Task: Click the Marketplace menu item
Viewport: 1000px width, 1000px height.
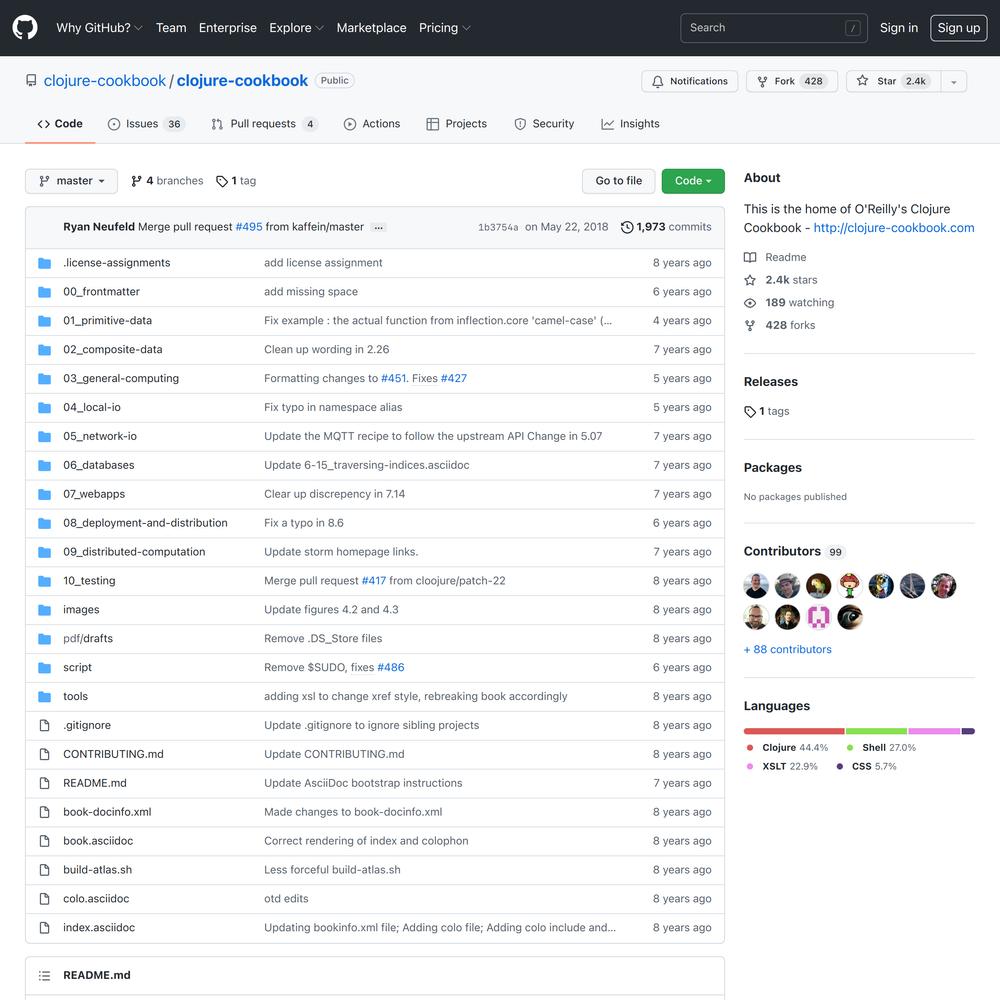Action: pos(371,28)
